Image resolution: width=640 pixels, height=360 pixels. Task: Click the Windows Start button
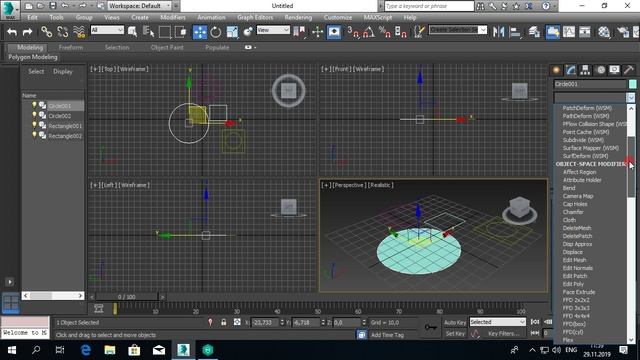(x=11, y=350)
